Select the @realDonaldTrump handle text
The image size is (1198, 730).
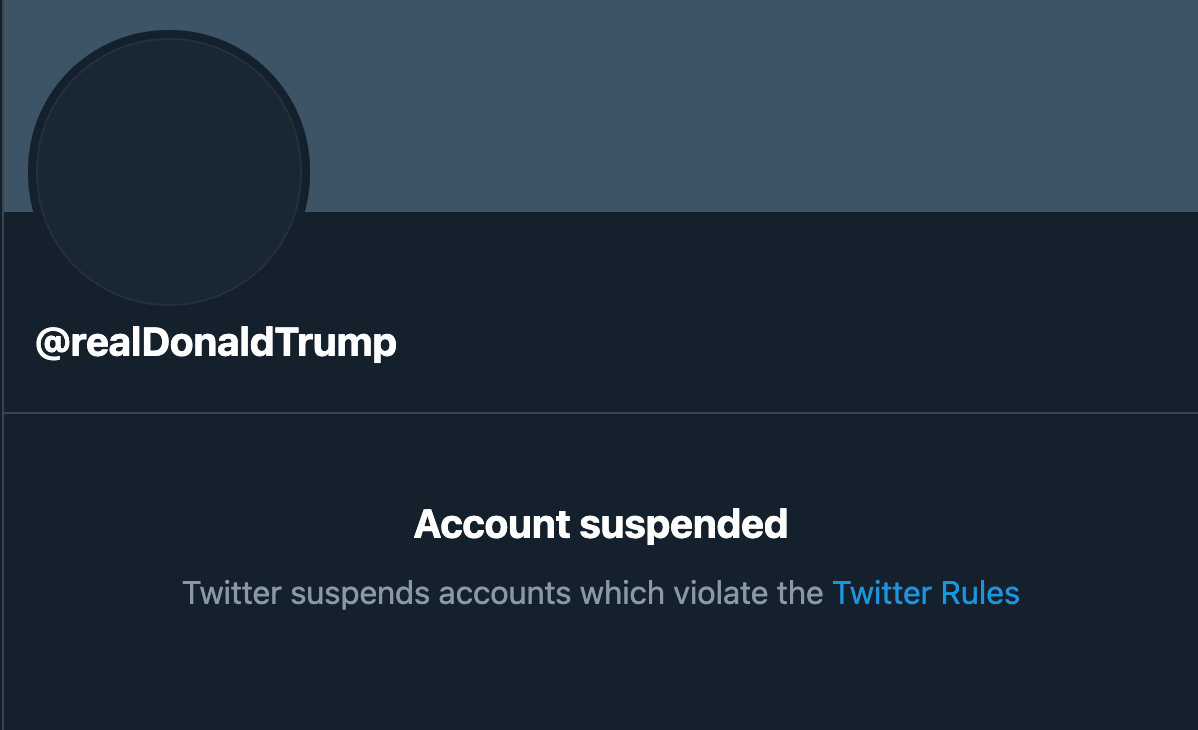tap(216, 342)
